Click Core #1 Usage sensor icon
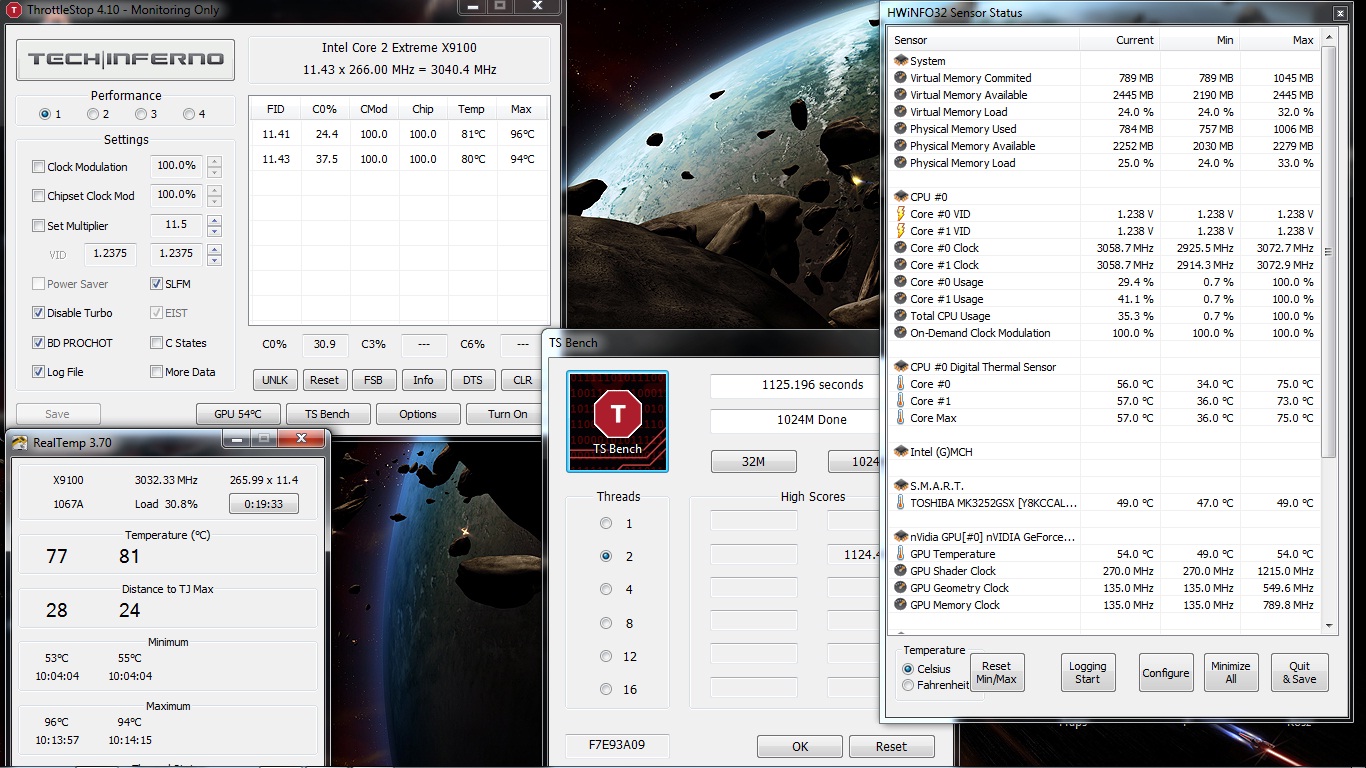Screen dimensions: 1366x768 (901, 299)
